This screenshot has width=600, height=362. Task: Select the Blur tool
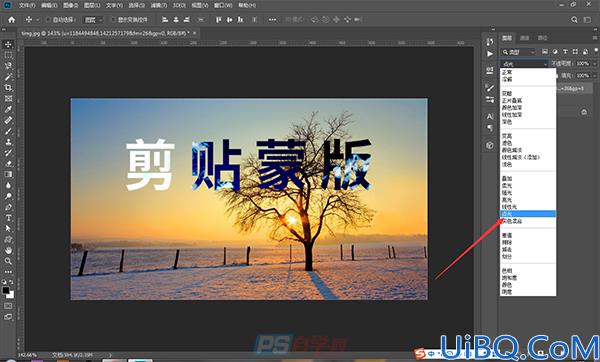point(8,185)
